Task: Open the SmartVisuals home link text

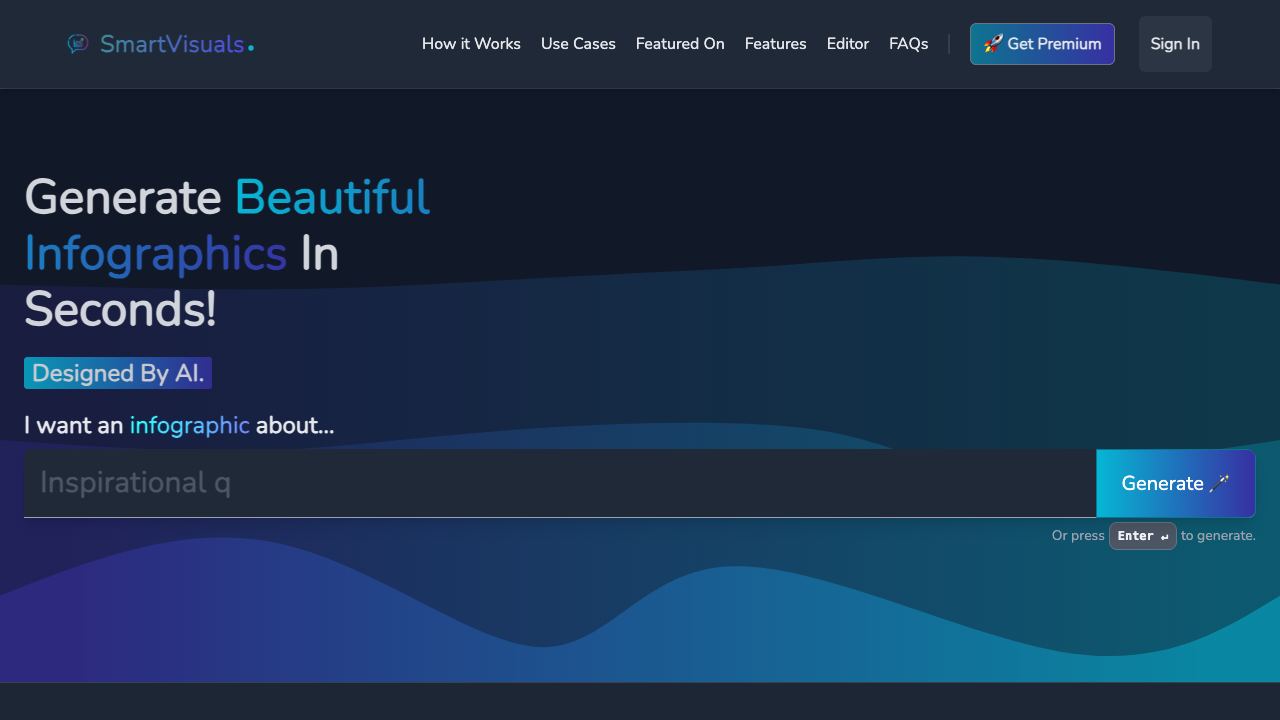Action: click(x=177, y=44)
